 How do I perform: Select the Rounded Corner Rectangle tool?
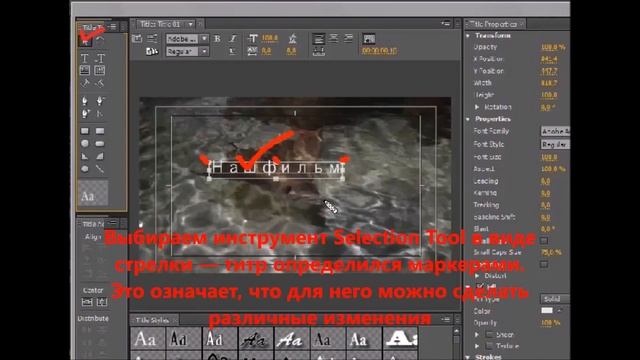coord(100,131)
